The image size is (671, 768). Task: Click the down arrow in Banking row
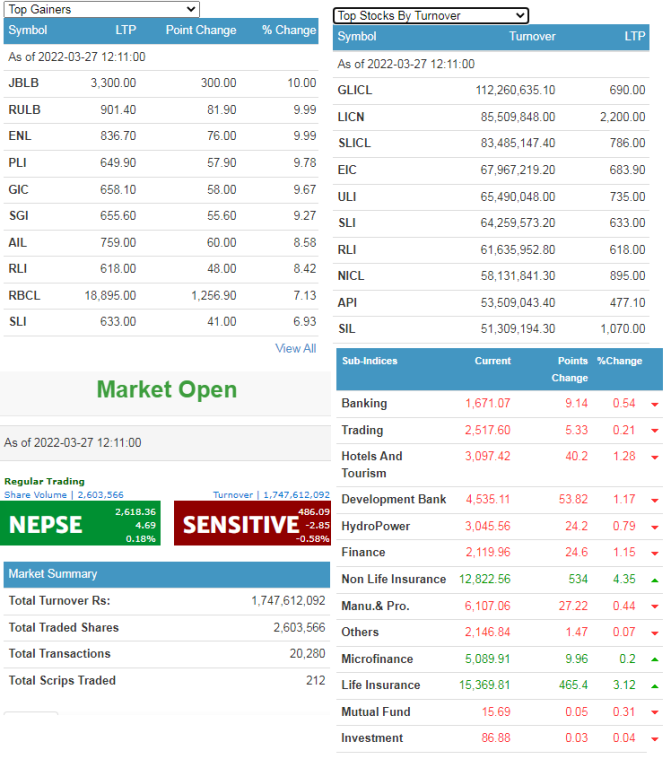pyautogui.click(x=654, y=405)
